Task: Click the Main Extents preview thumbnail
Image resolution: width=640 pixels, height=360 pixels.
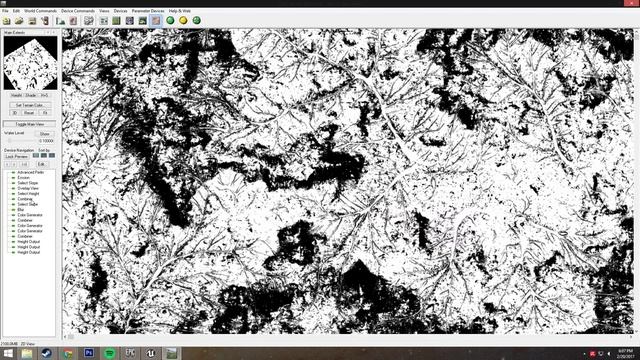Action: 30,63
